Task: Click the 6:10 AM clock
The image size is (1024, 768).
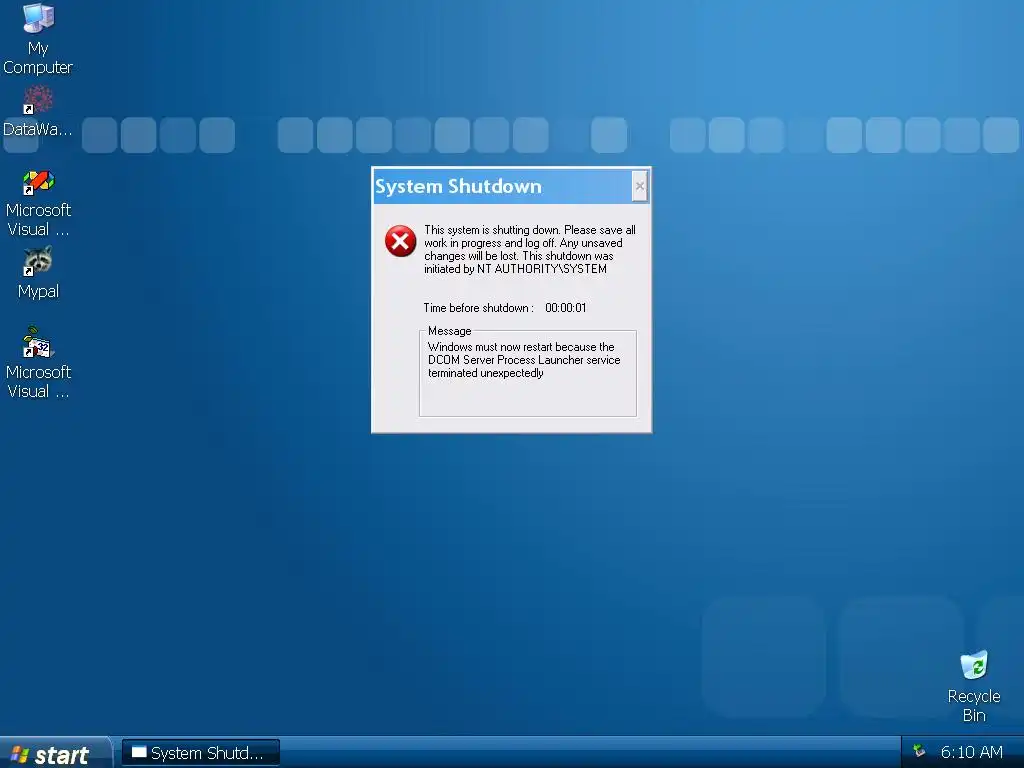Action: tap(971, 752)
